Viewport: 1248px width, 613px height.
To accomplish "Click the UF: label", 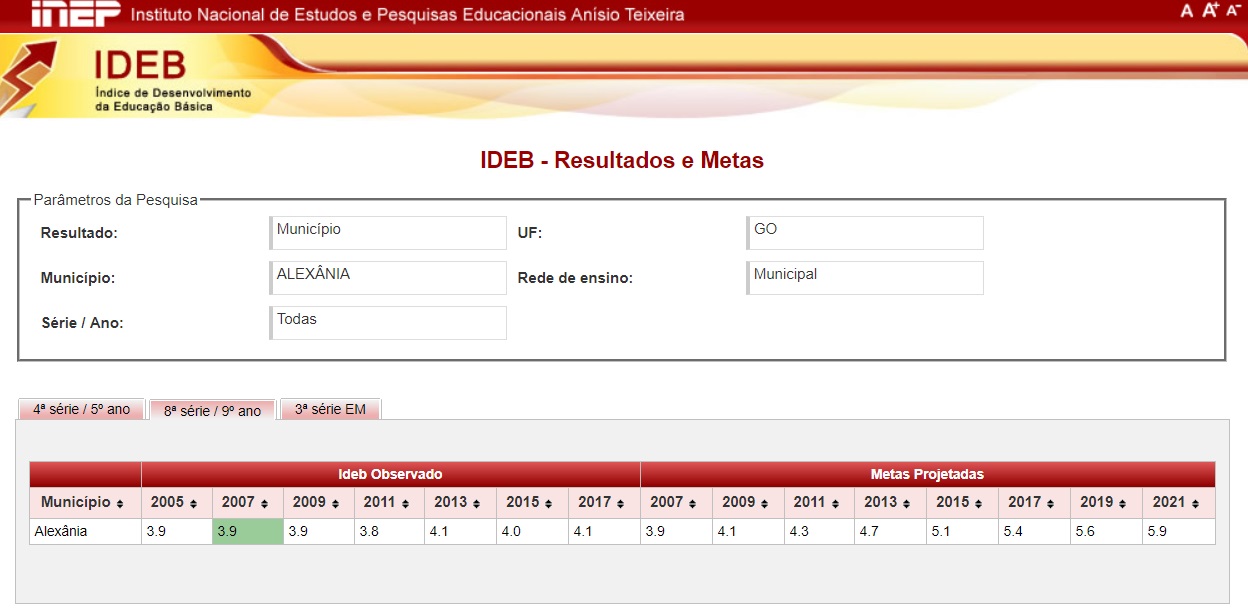I will coord(530,233).
